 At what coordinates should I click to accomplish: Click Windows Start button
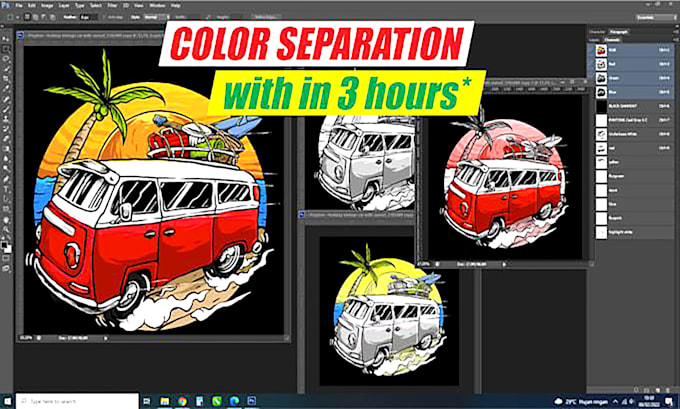click(7, 401)
